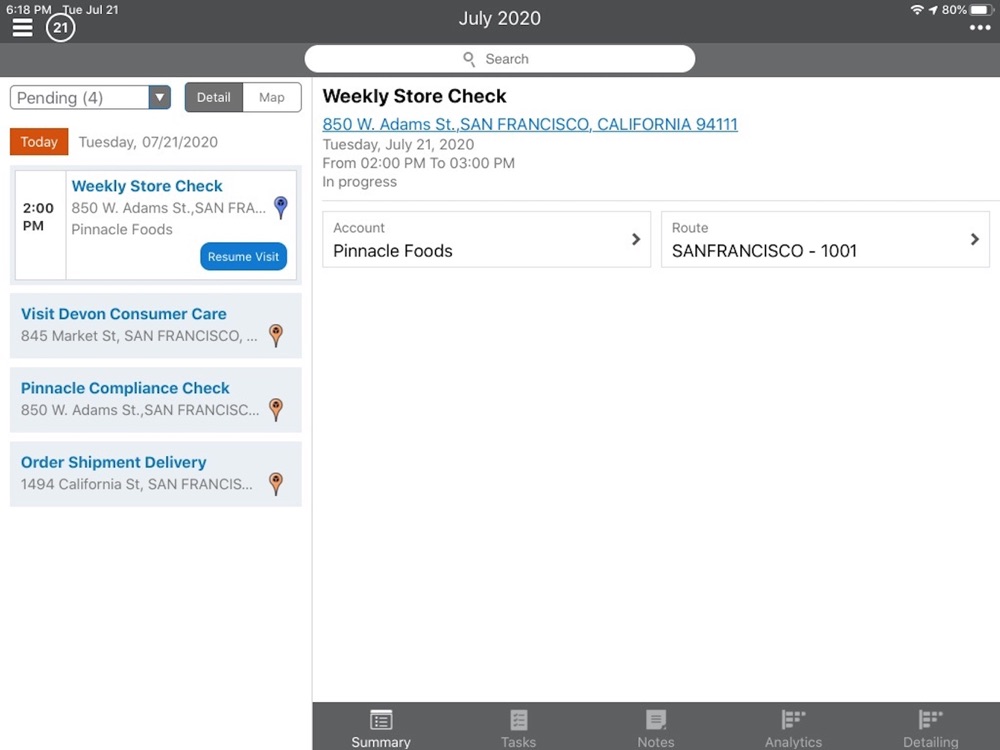The width and height of the screenshot is (1000, 750).
Task: Switch the list to Map view
Action: pos(272,98)
